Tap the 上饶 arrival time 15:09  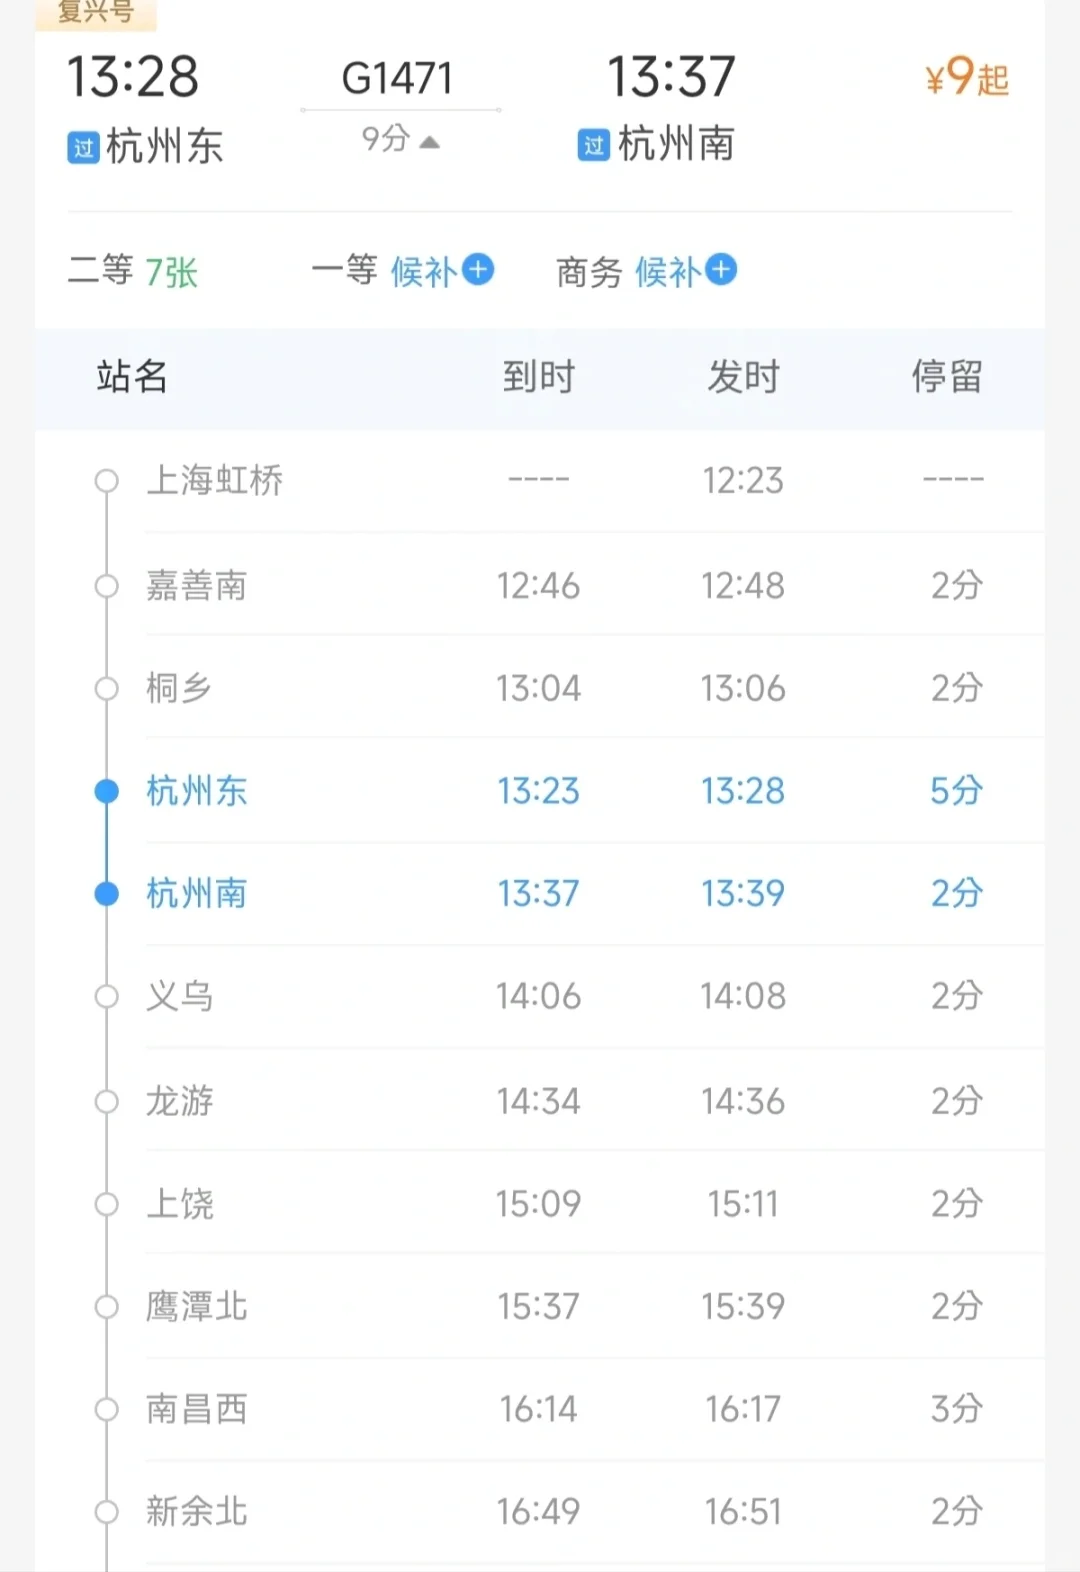539,1204
